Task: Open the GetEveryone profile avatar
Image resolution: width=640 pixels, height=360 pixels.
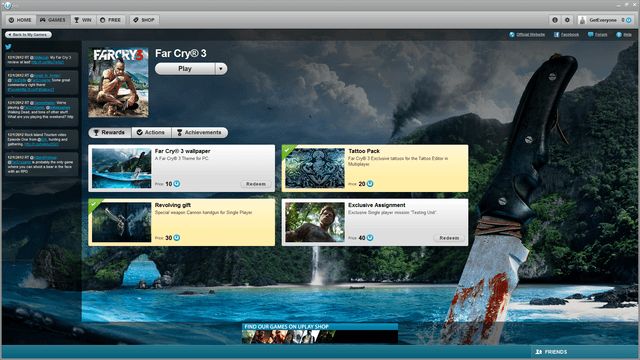Action: 582,20
